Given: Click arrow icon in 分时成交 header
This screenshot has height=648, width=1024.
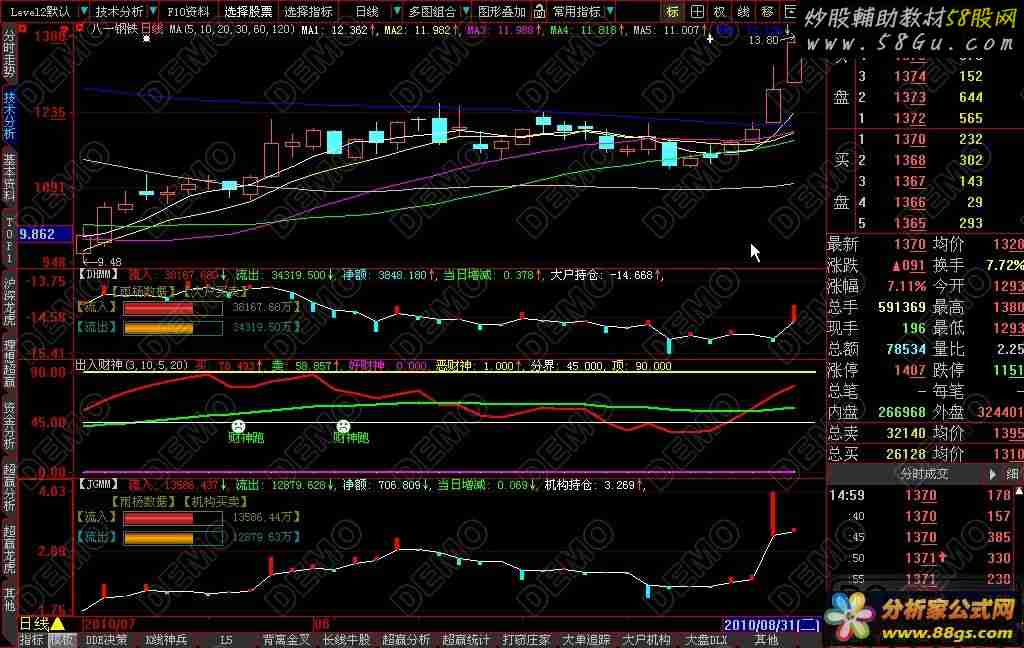Looking at the screenshot, I should click(993, 474).
